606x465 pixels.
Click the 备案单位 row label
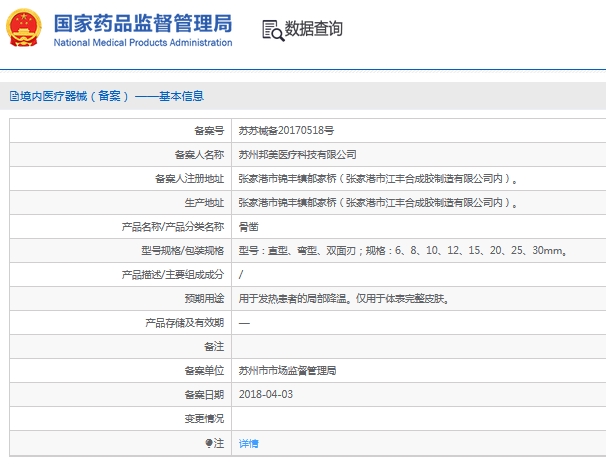204,370
